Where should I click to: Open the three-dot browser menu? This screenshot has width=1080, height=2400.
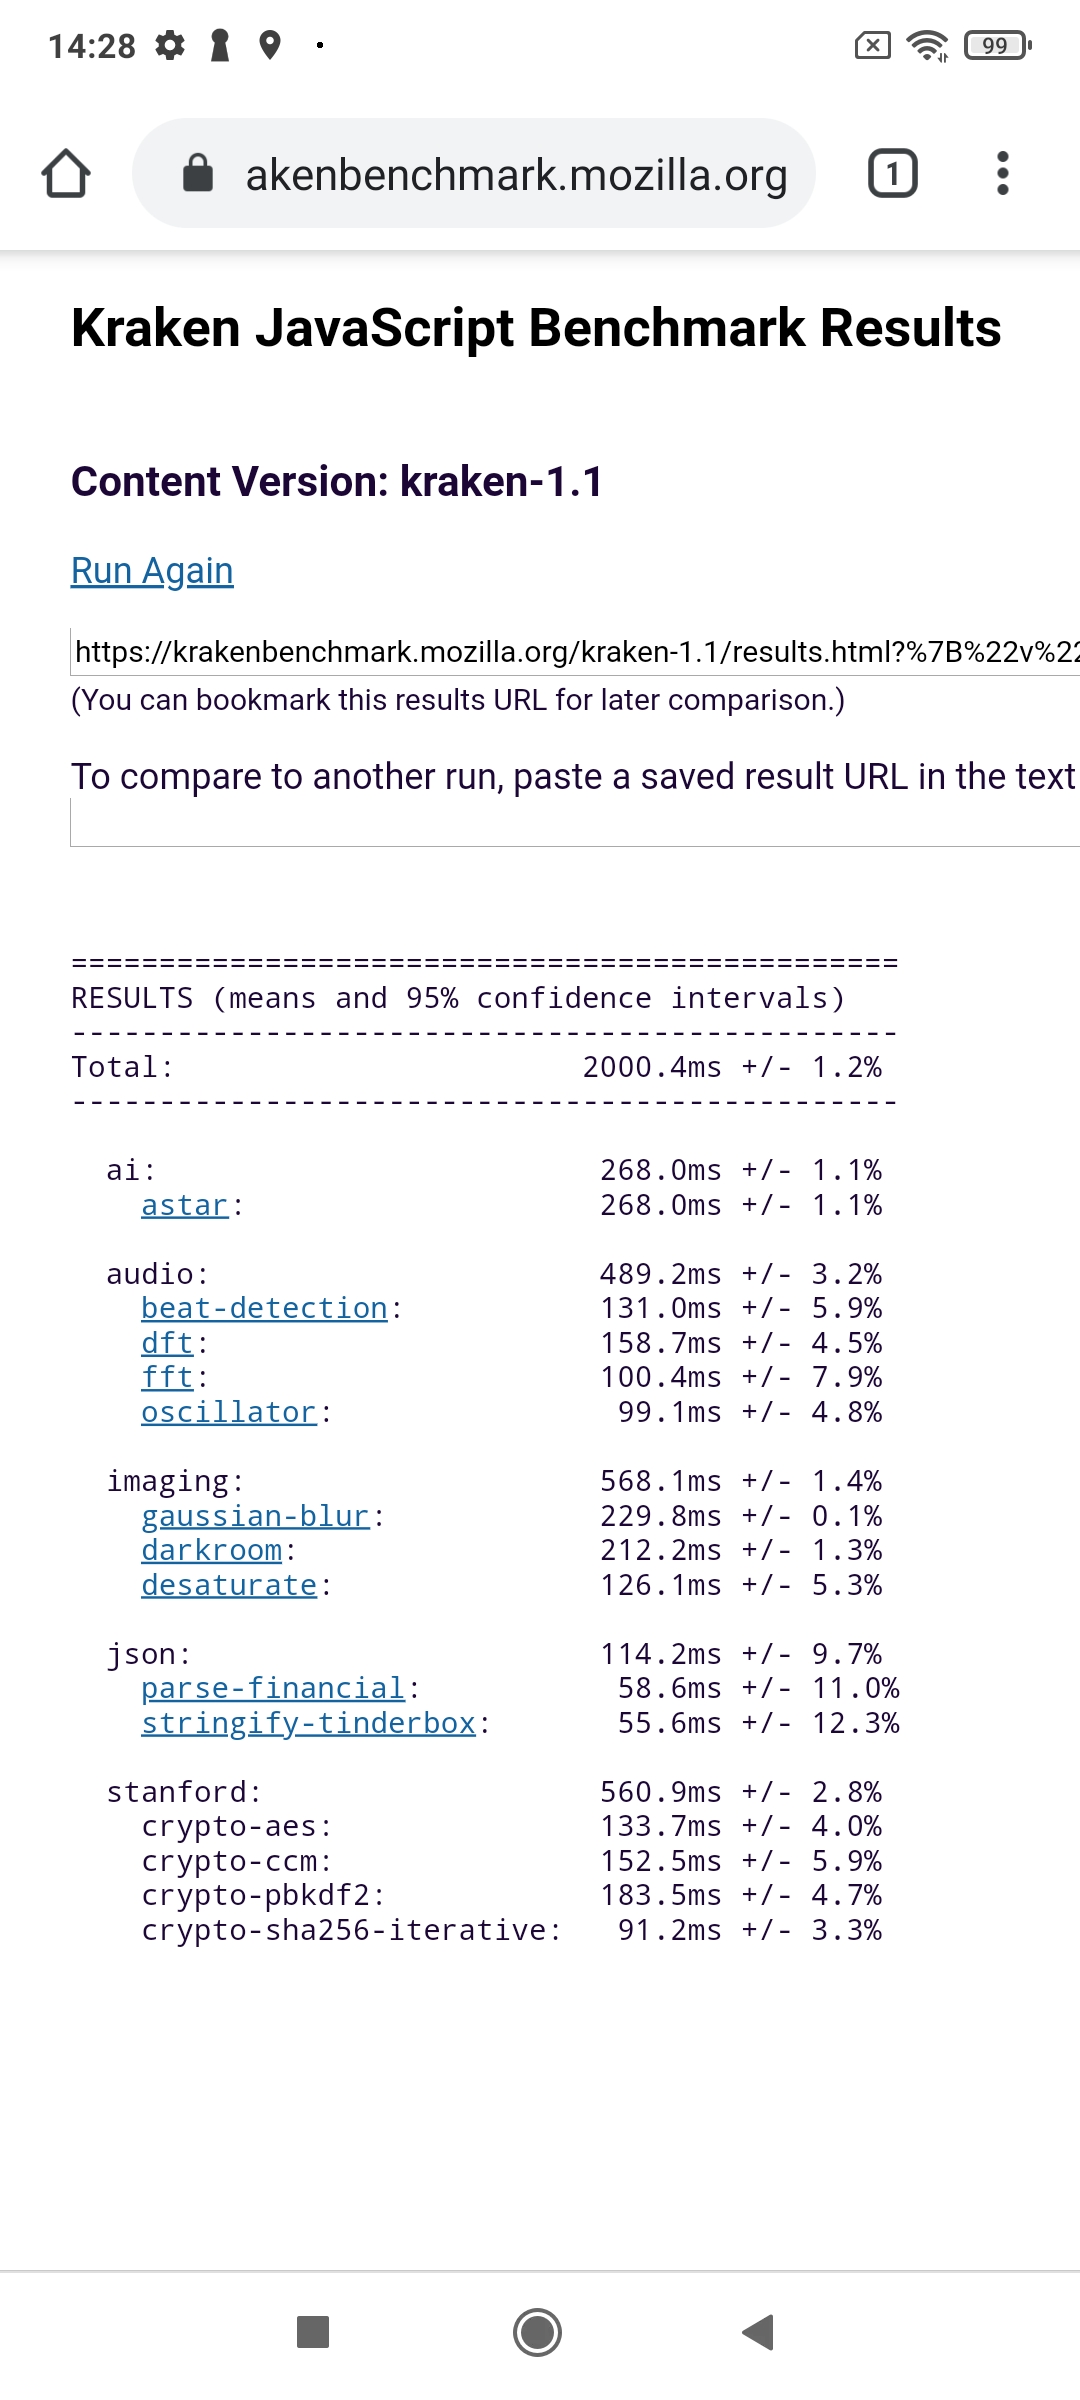coord(1002,174)
